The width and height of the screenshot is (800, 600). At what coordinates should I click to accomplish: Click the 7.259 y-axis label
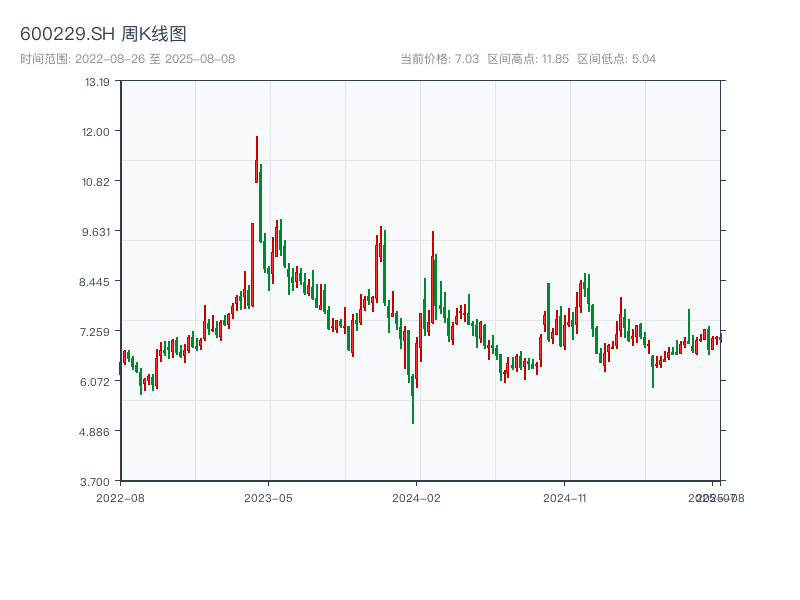pos(96,331)
